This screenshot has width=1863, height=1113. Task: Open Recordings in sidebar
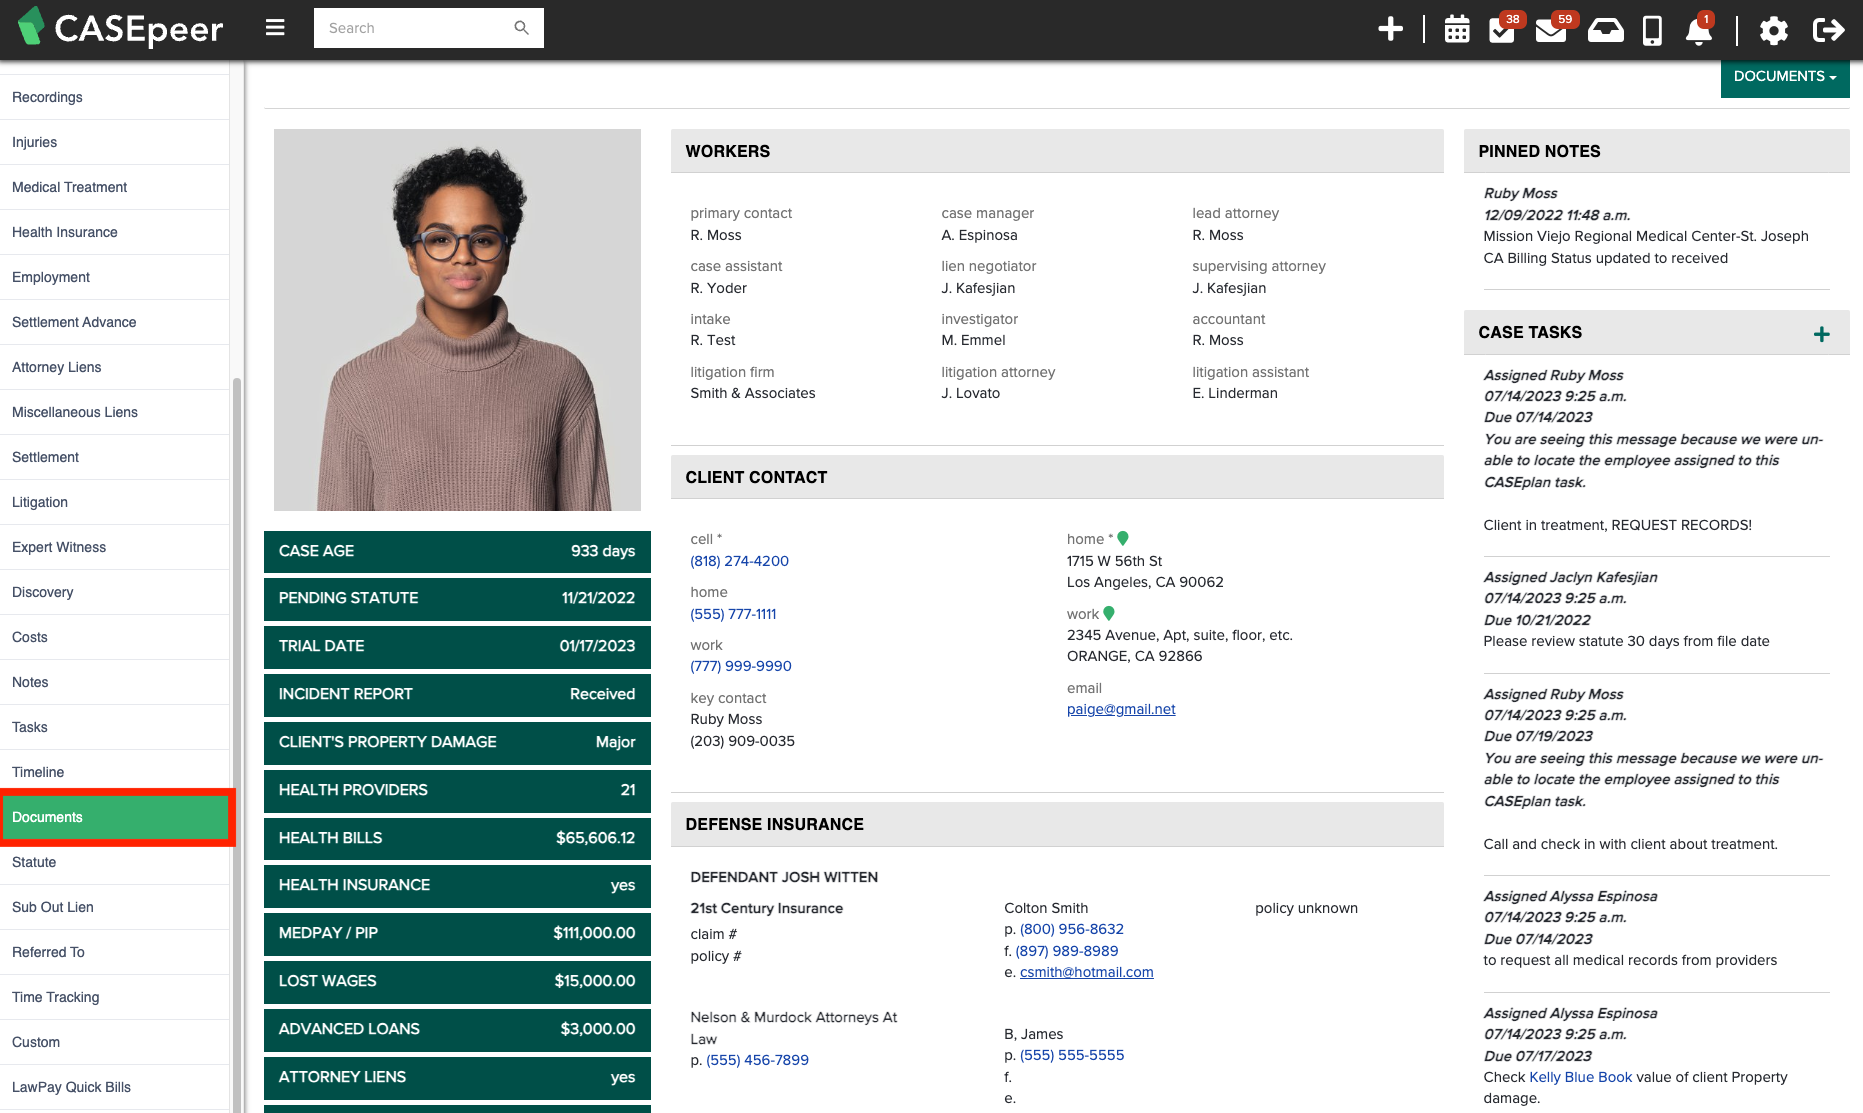coord(115,97)
